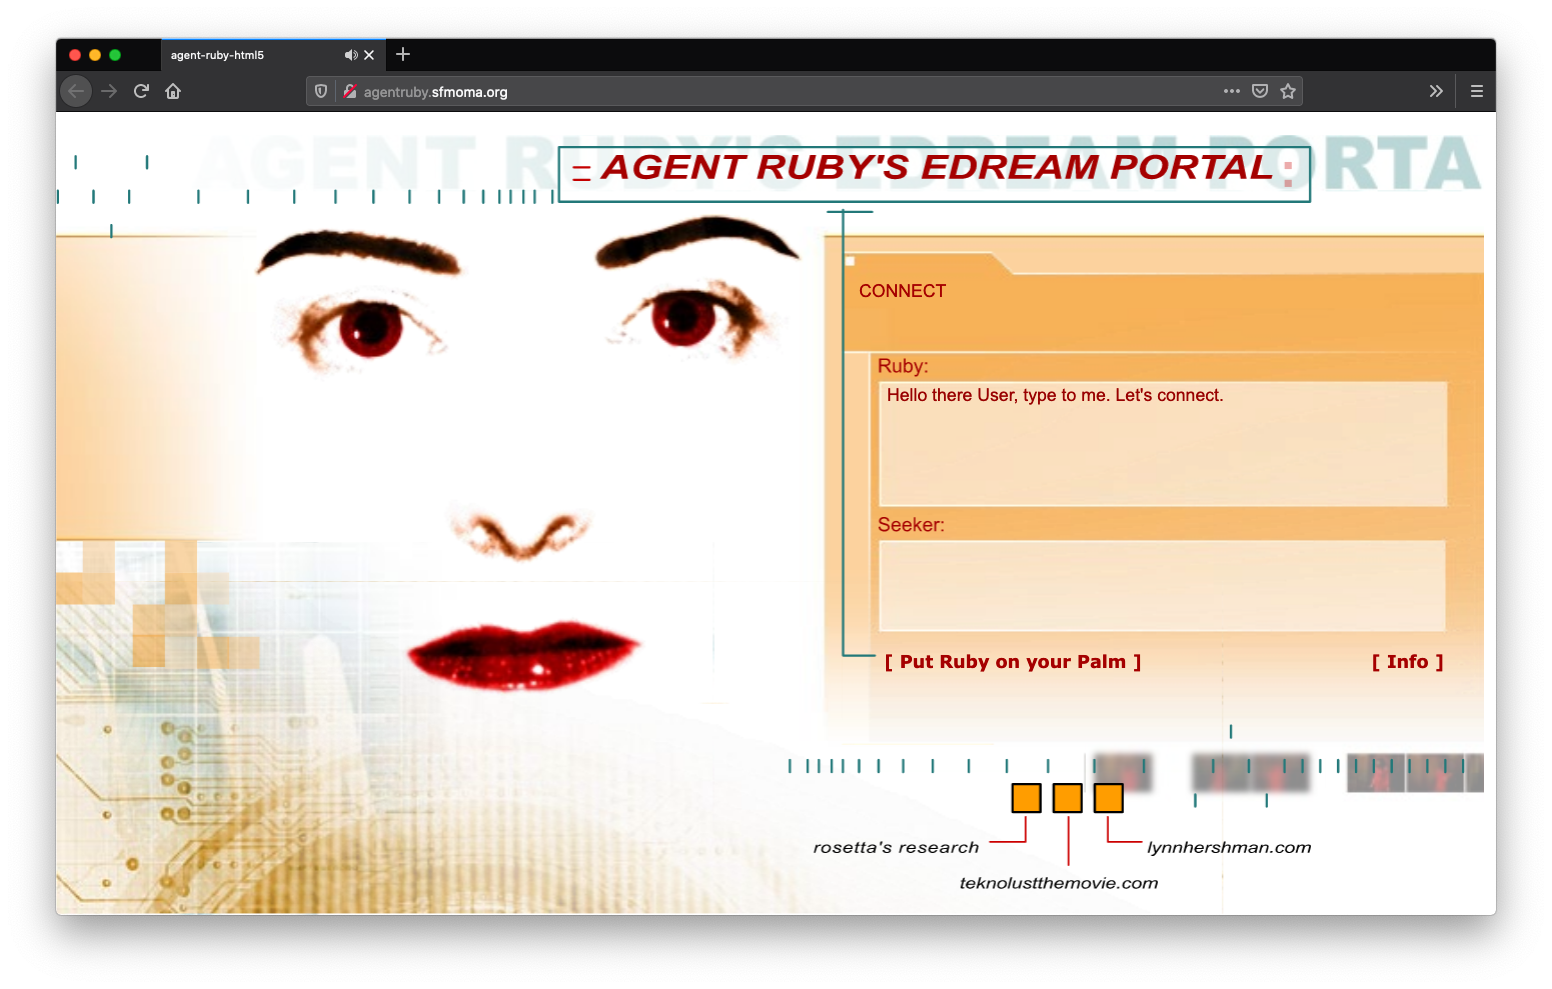This screenshot has width=1552, height=989.
Task: Open page actions three-dot menu
Action: tap(1232, 91)
